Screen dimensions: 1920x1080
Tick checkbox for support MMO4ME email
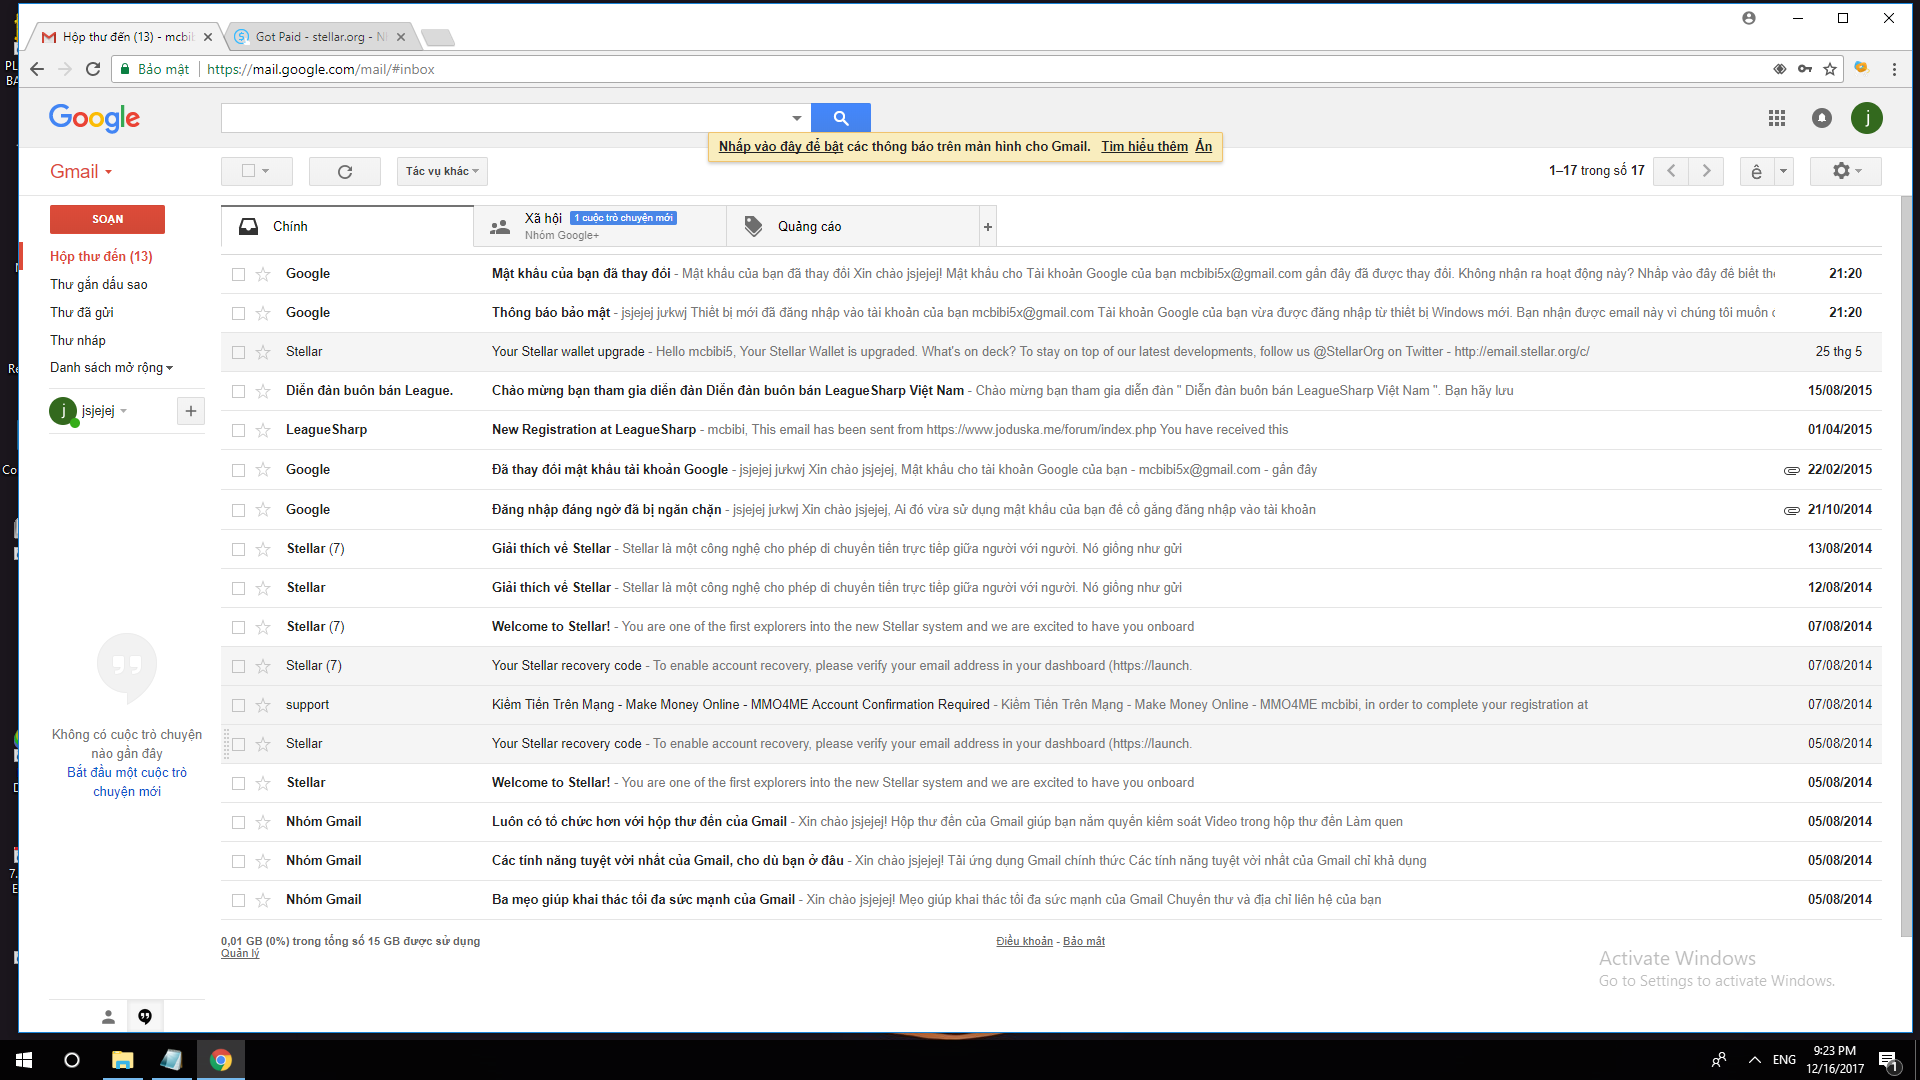238,705
